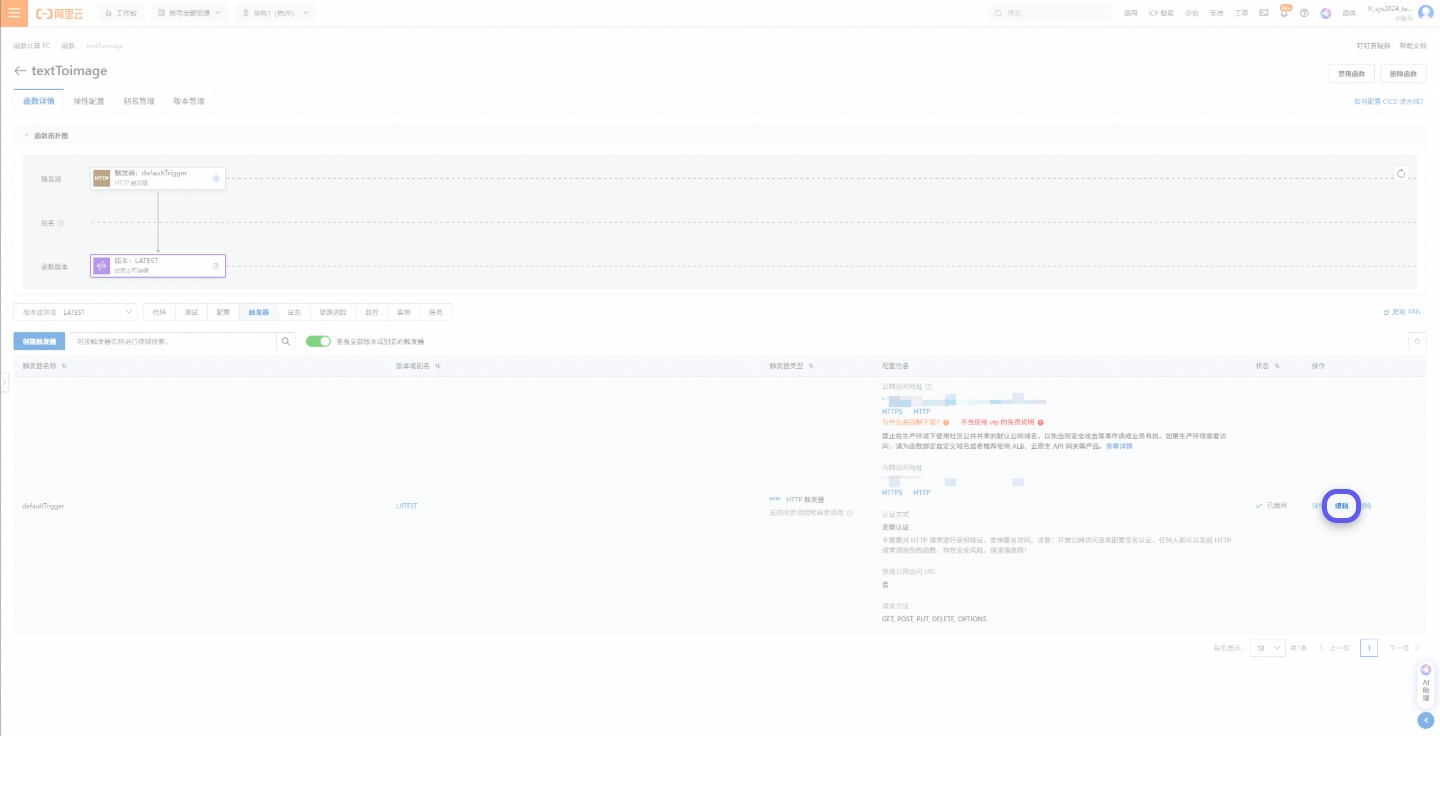Disable viewing triggers of all versions and aliases

click(318, 341)
